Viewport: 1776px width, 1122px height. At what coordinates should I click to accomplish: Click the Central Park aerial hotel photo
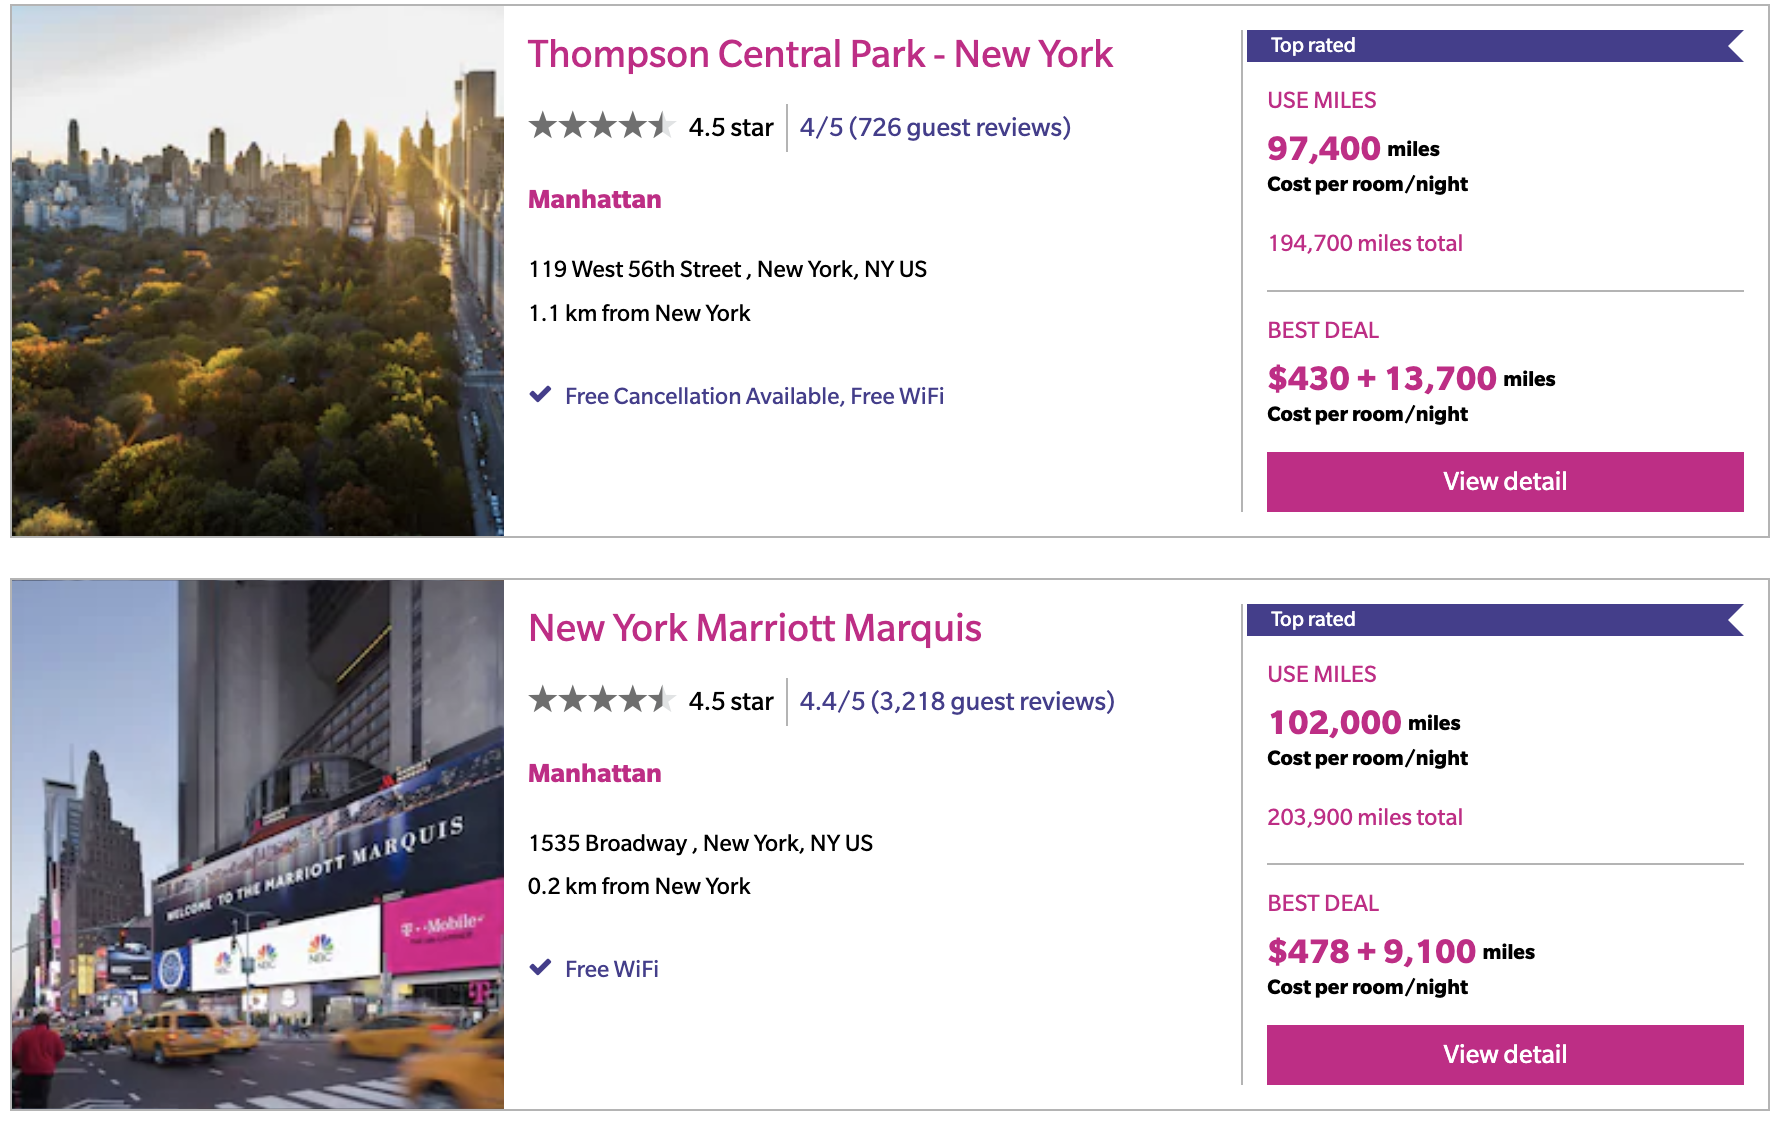(x=258, y=271)
